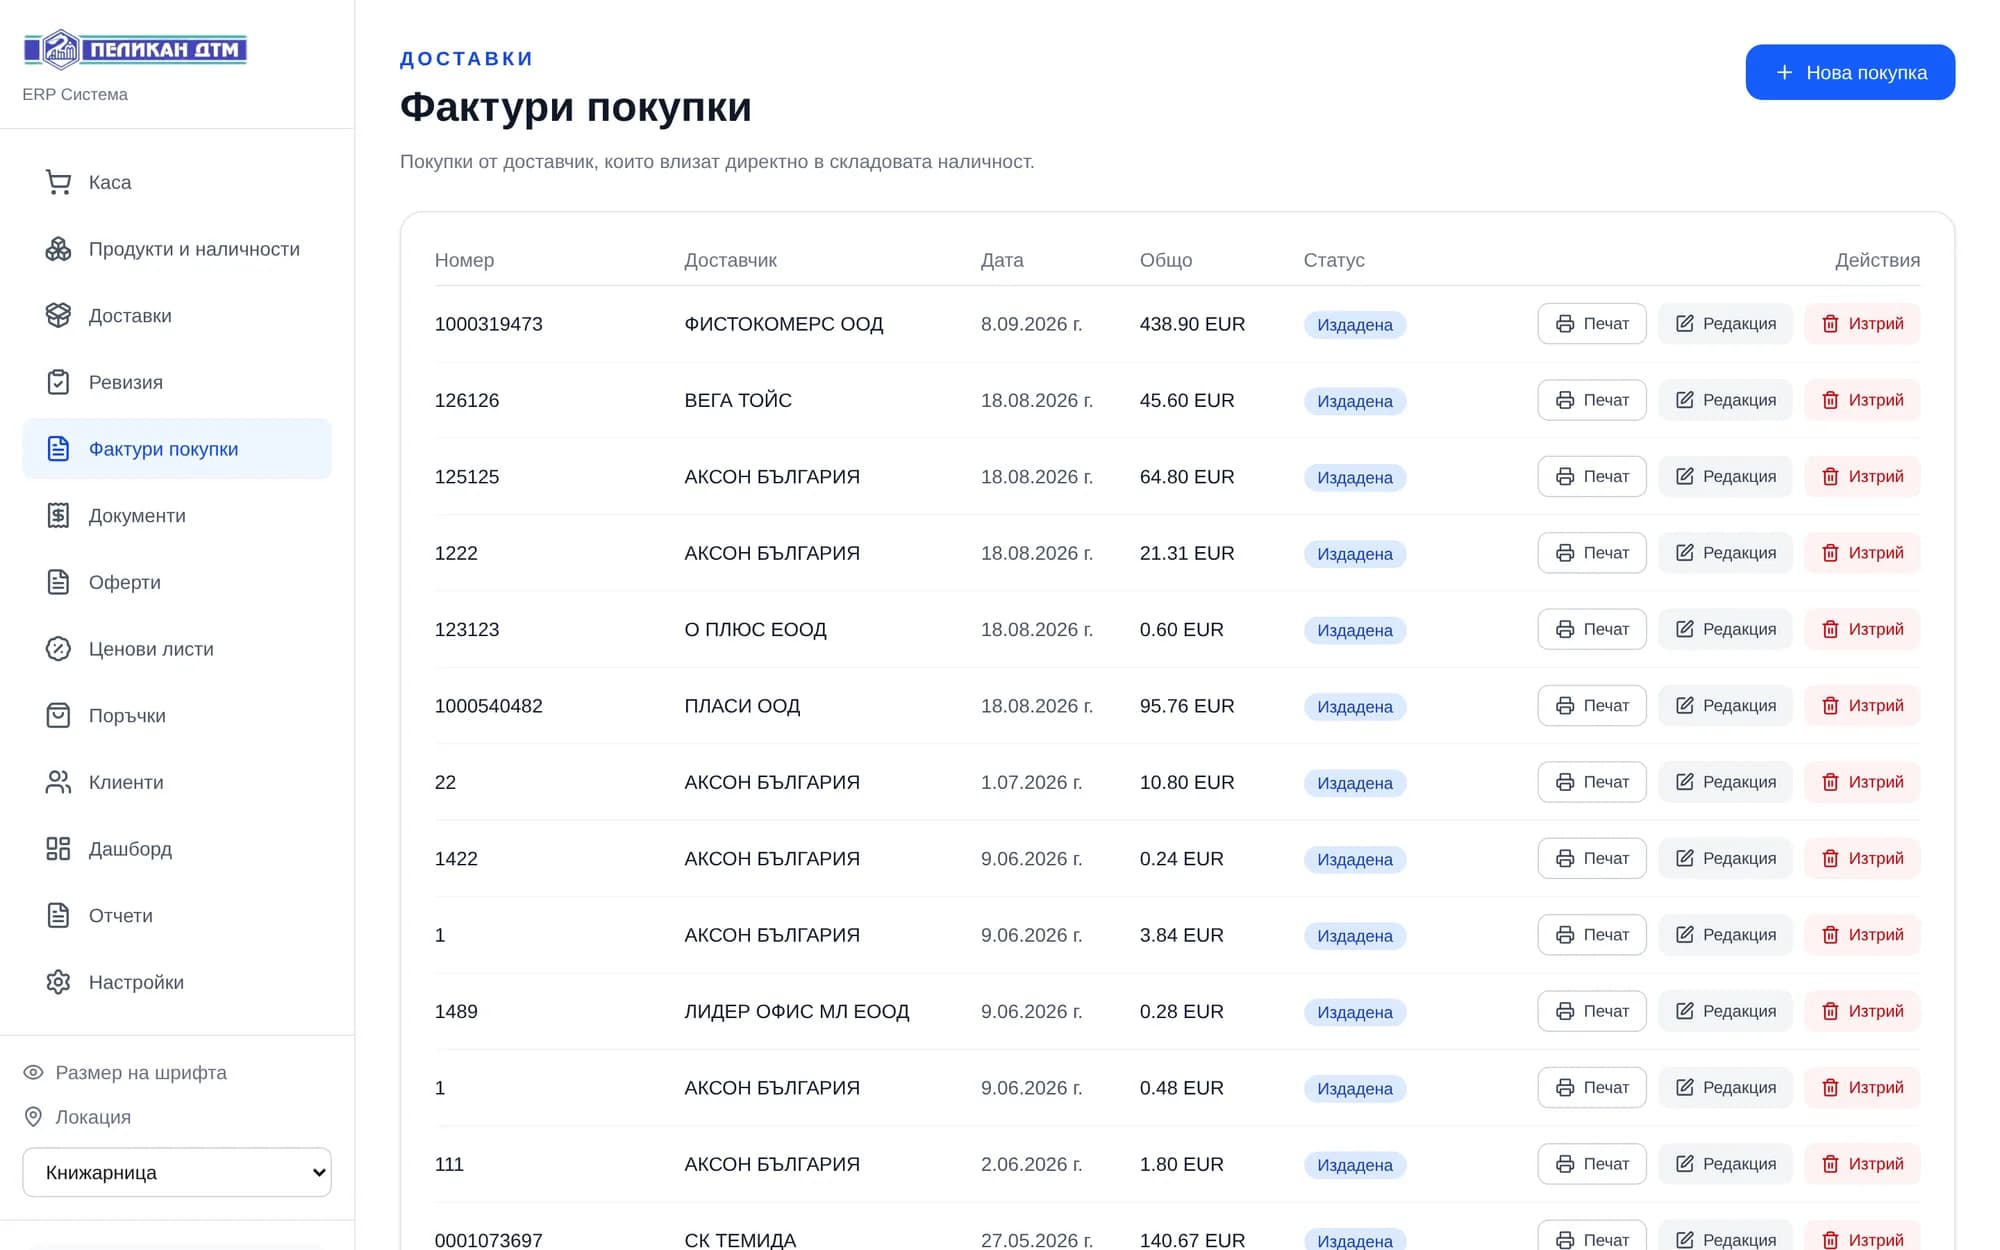Click the Продукти и наличности boxes icon
Viewport: 2000px width, 1250px height.
(x=58, y=249)
